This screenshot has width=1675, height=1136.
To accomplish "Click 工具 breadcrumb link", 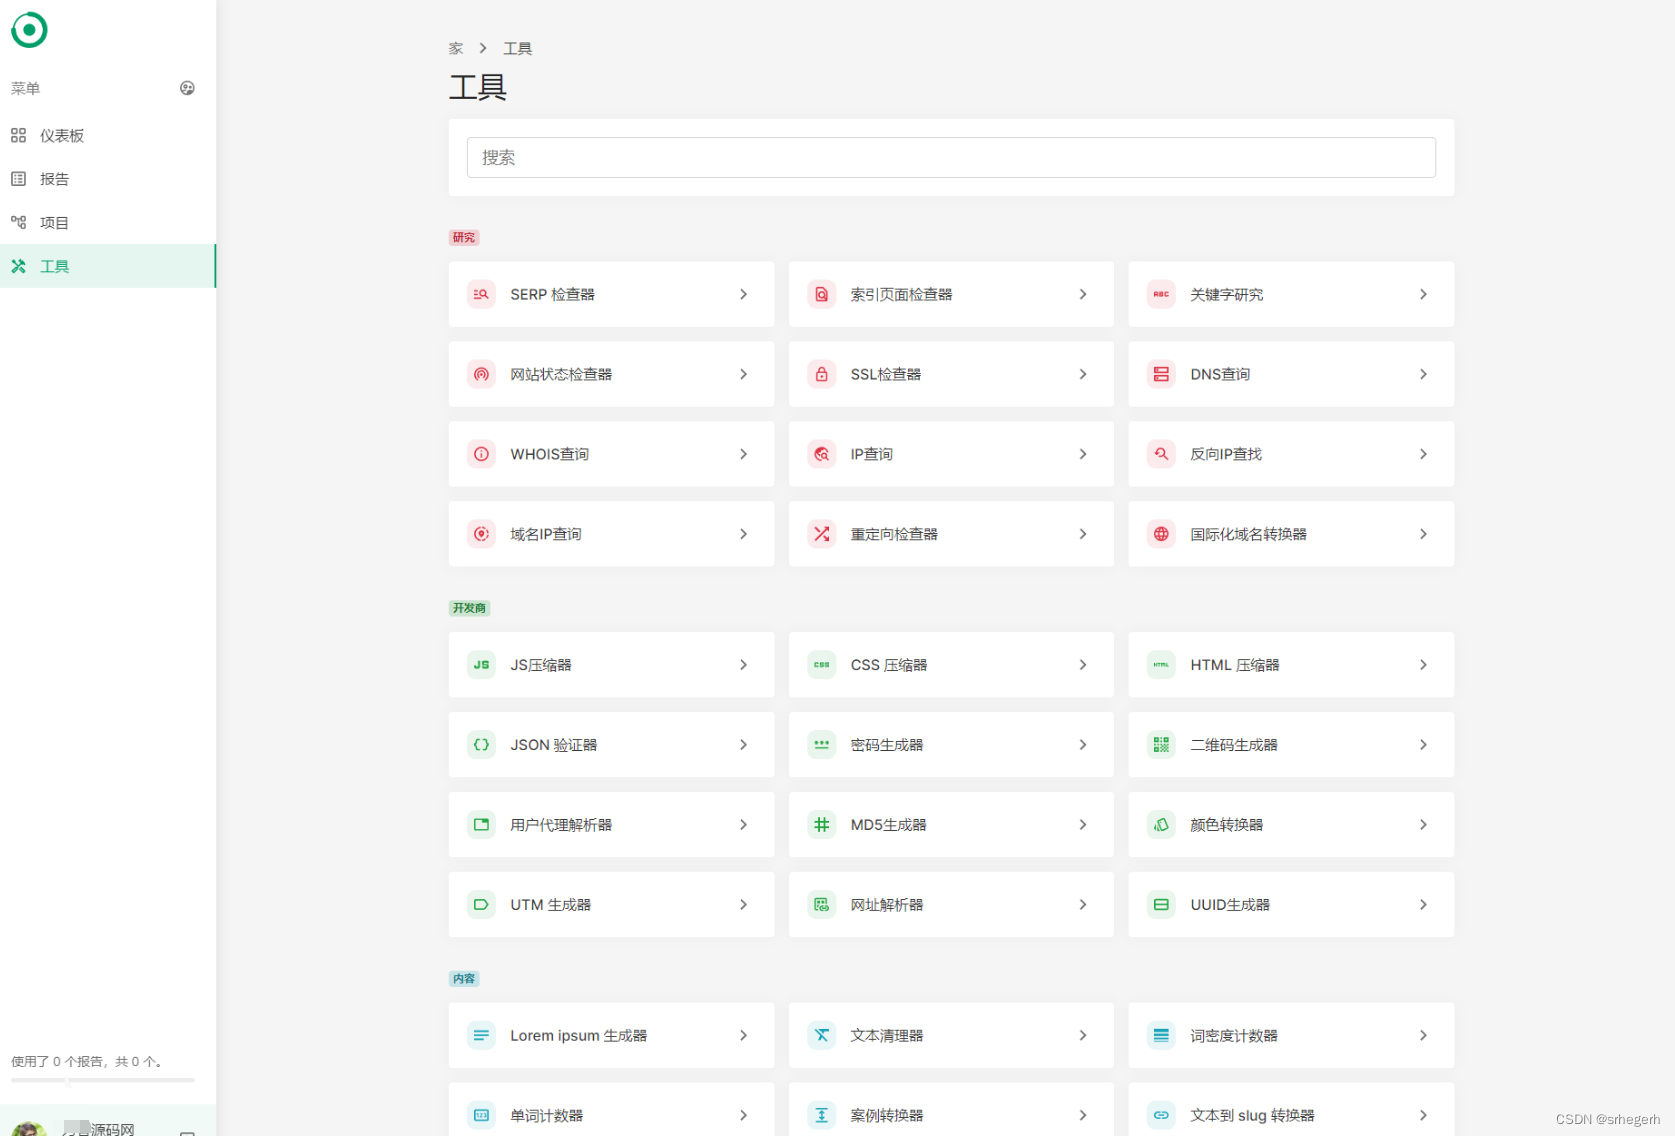I will pyautogui.click(x=517, y=48).
